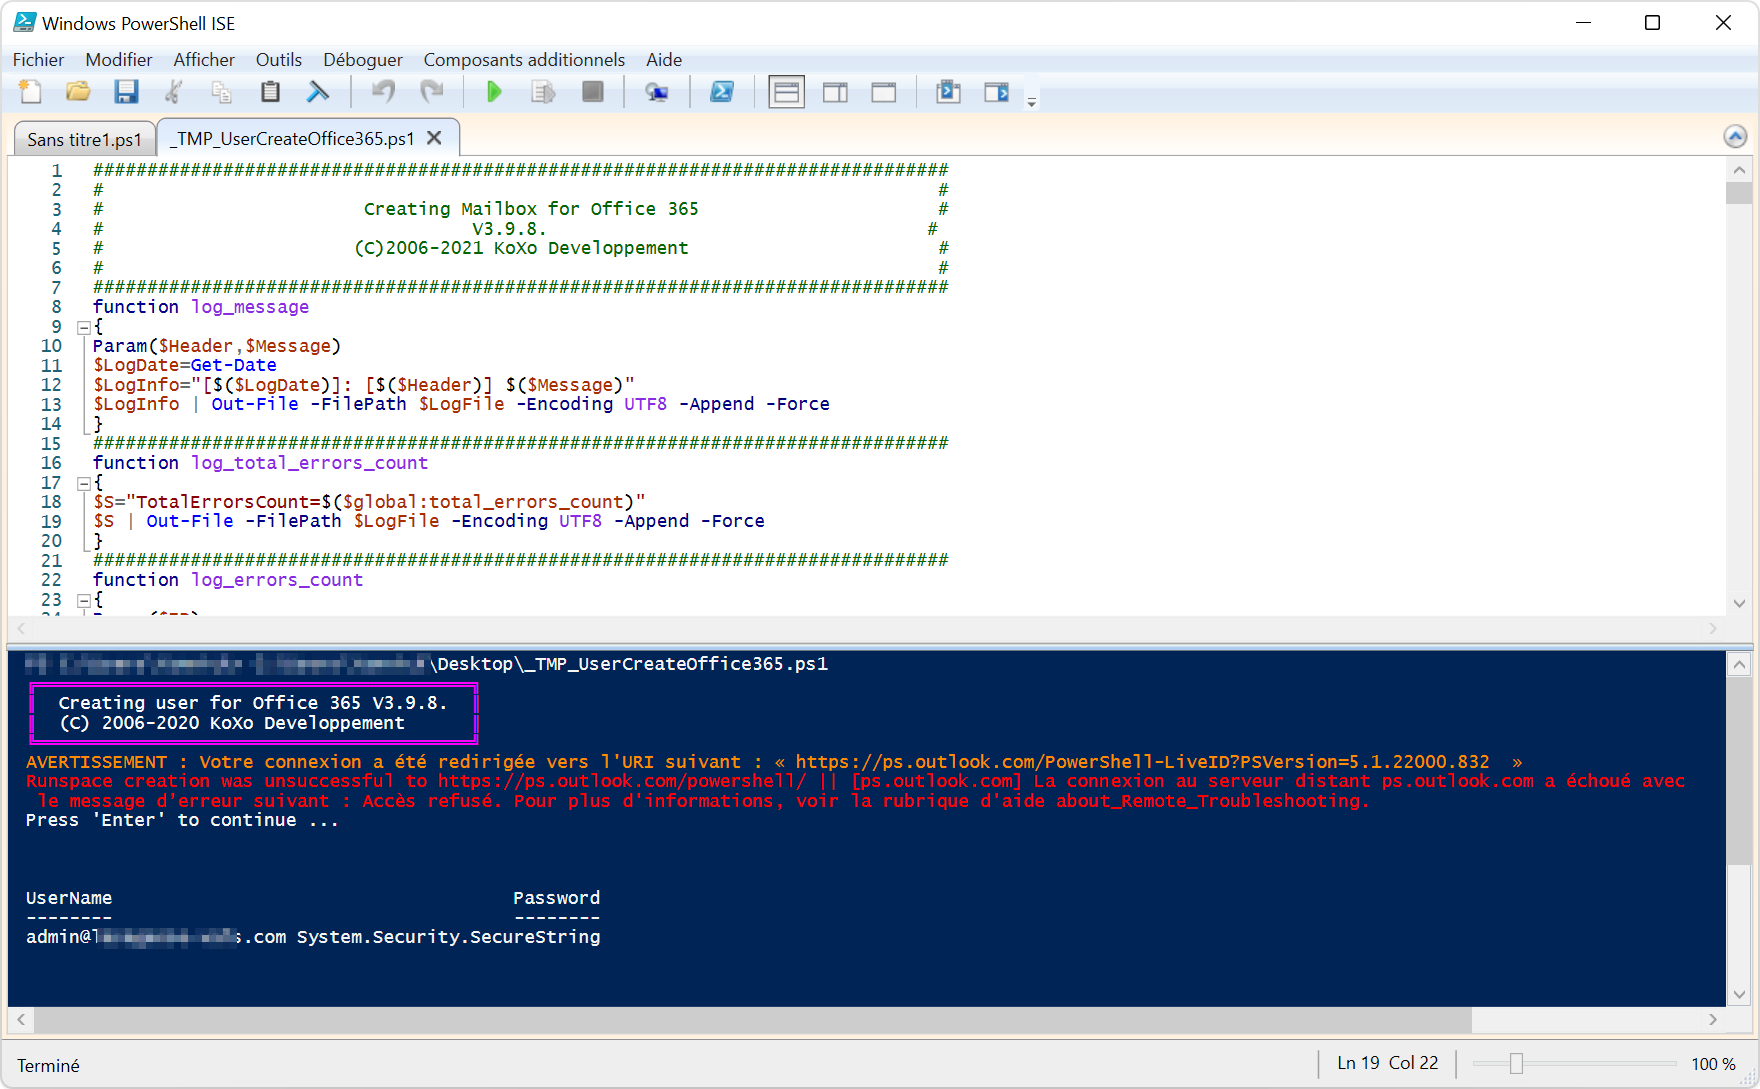This screenshot has height=1089, width=1760.
Task: Place cursor on function log_message line
Action: (201, 307)
